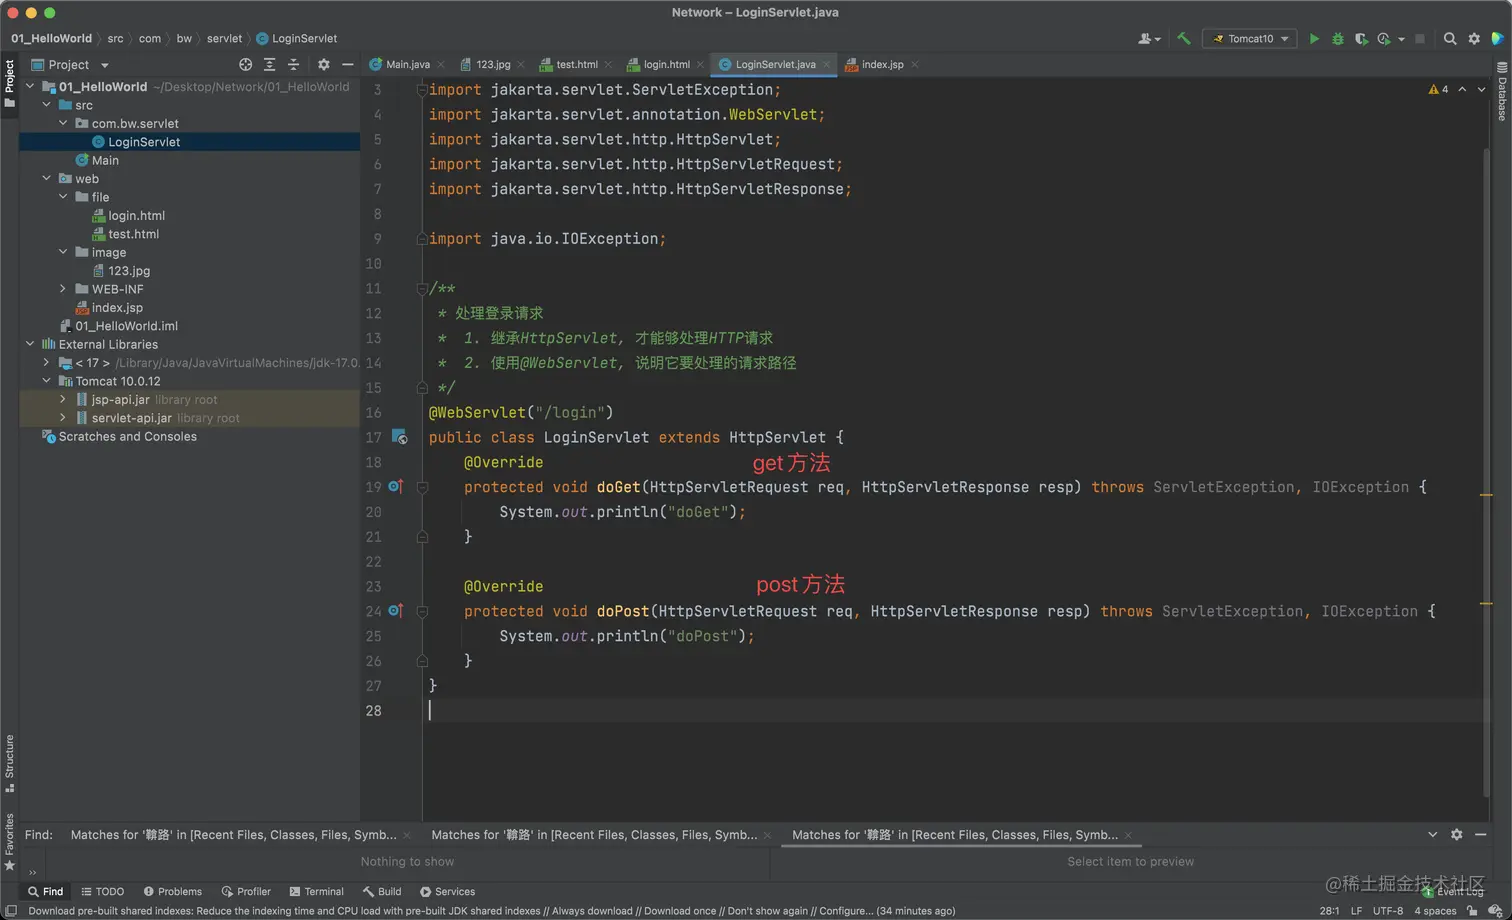Toggle the Services tool window
This screenshot has height=920, width=1512.
[447, 891]
